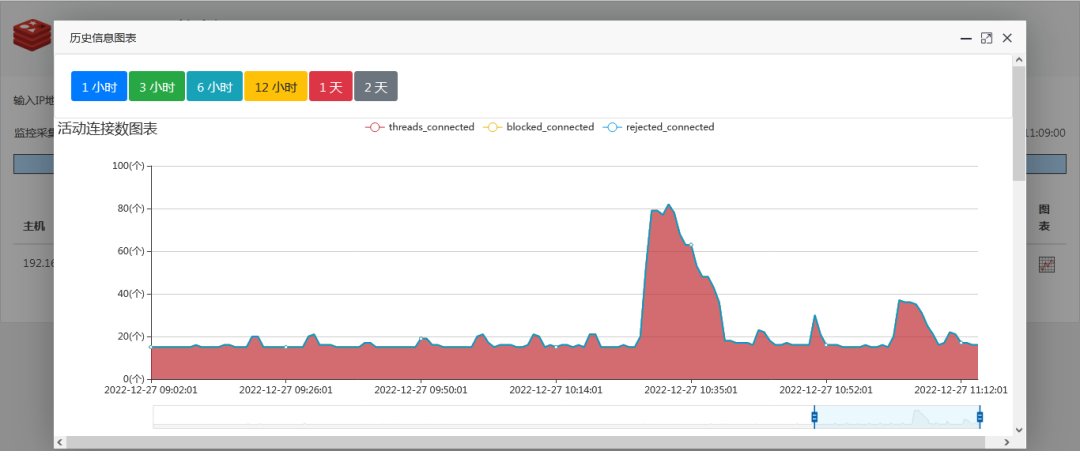Click the Redis logo icon

click(x=32, y=36)
